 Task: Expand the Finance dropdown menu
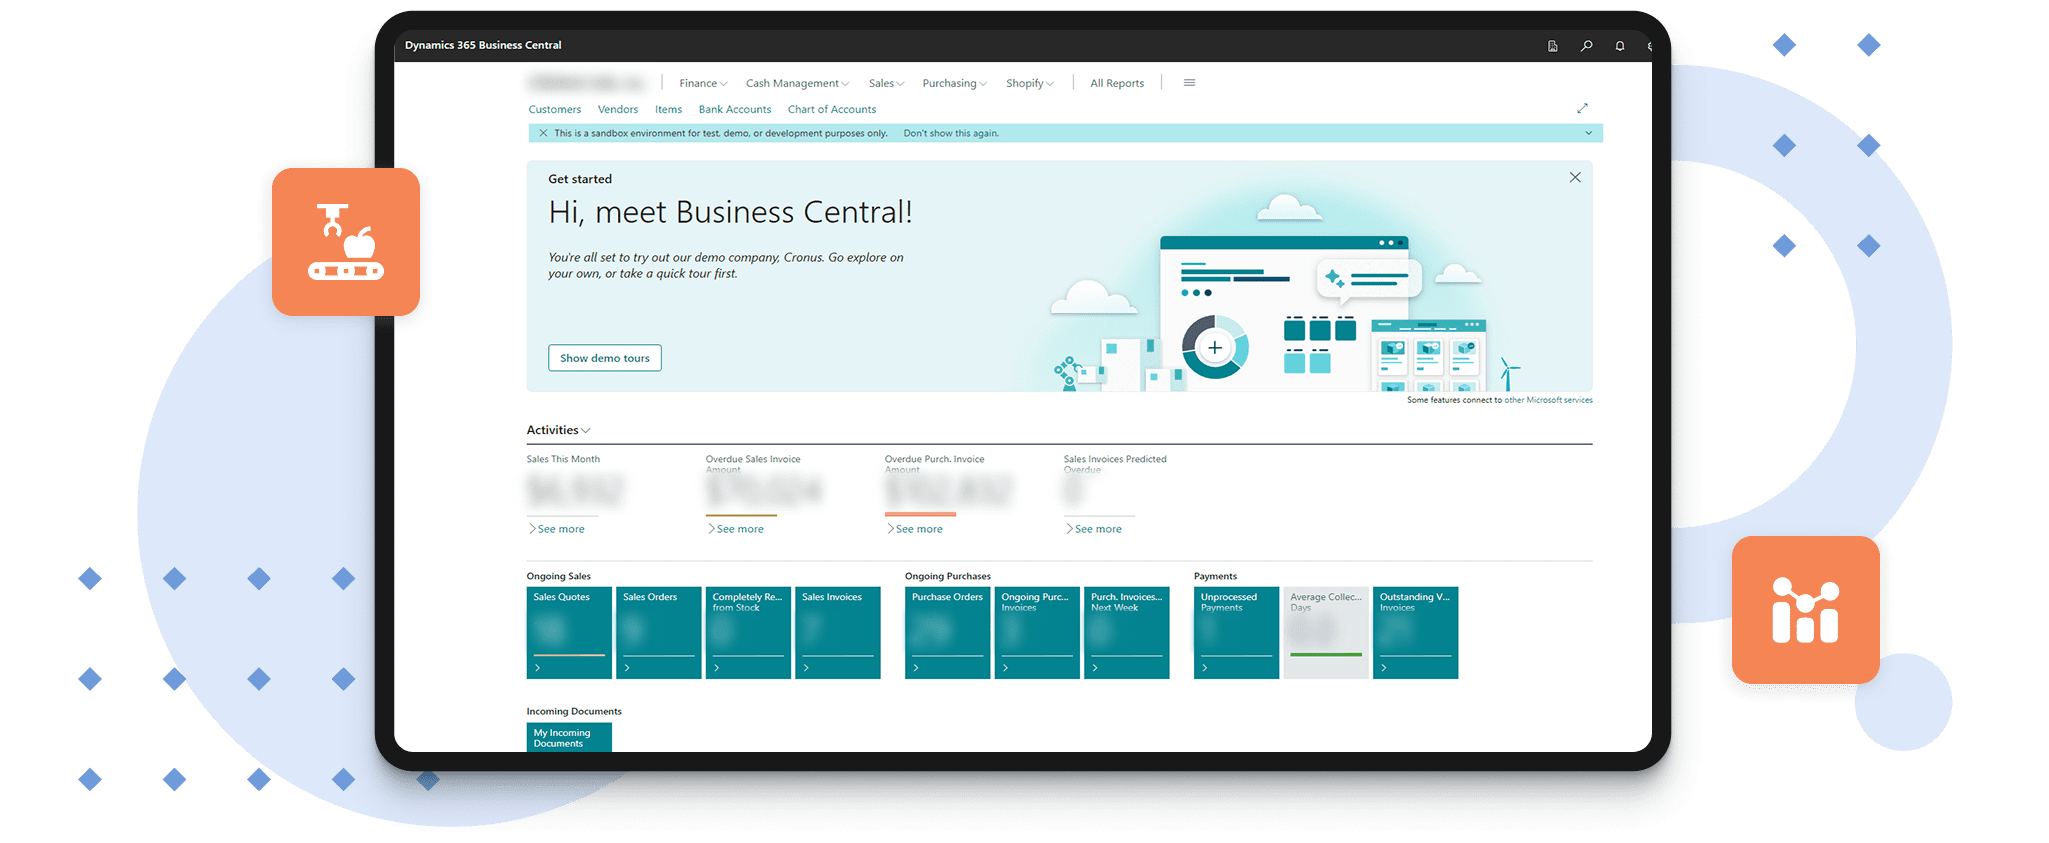pos(702,84)
